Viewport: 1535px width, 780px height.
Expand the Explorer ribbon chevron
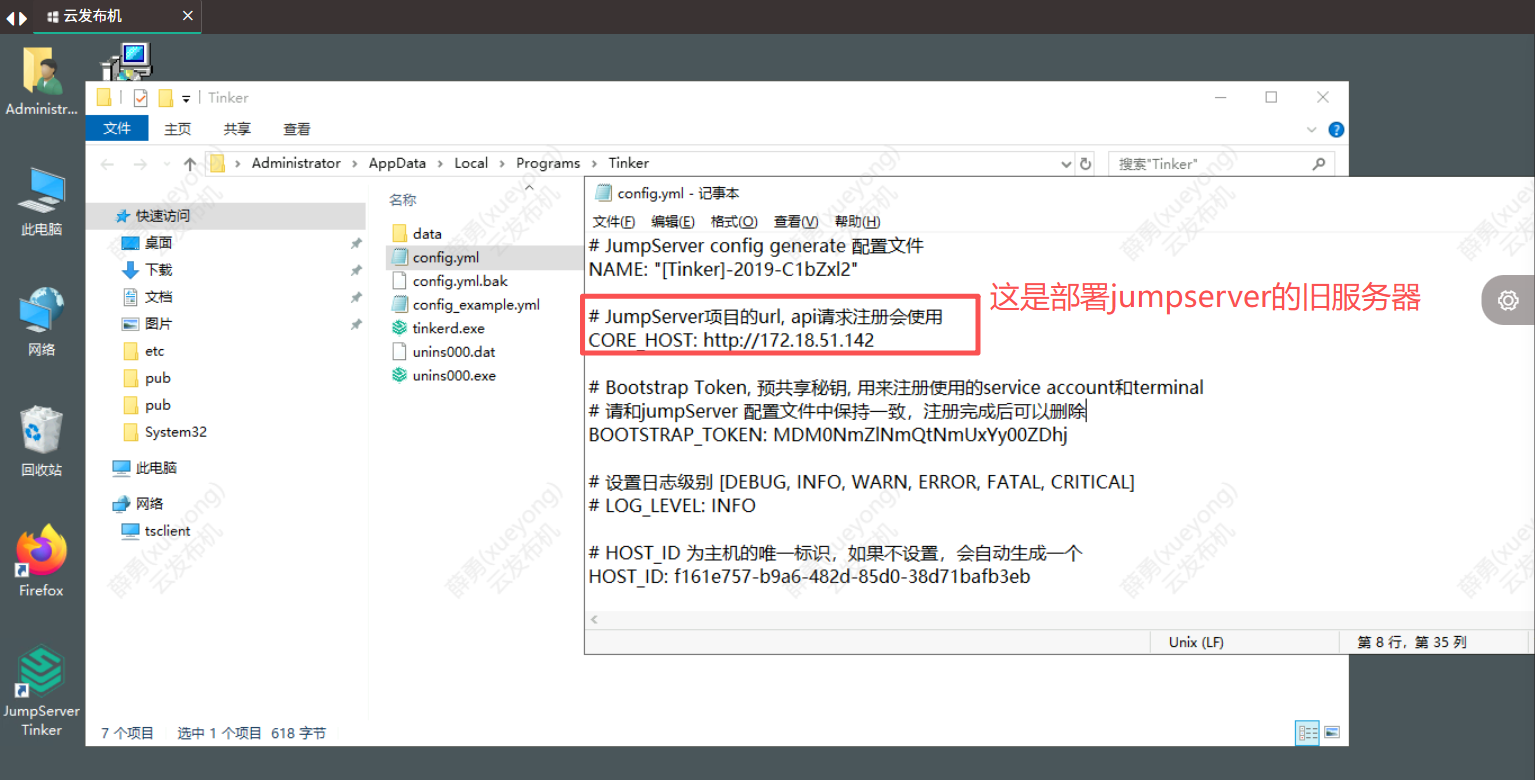pos(1312,130)
